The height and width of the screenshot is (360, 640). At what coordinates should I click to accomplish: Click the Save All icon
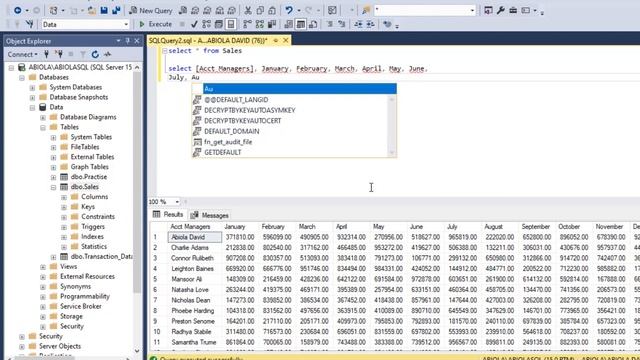tap(116, 10)
